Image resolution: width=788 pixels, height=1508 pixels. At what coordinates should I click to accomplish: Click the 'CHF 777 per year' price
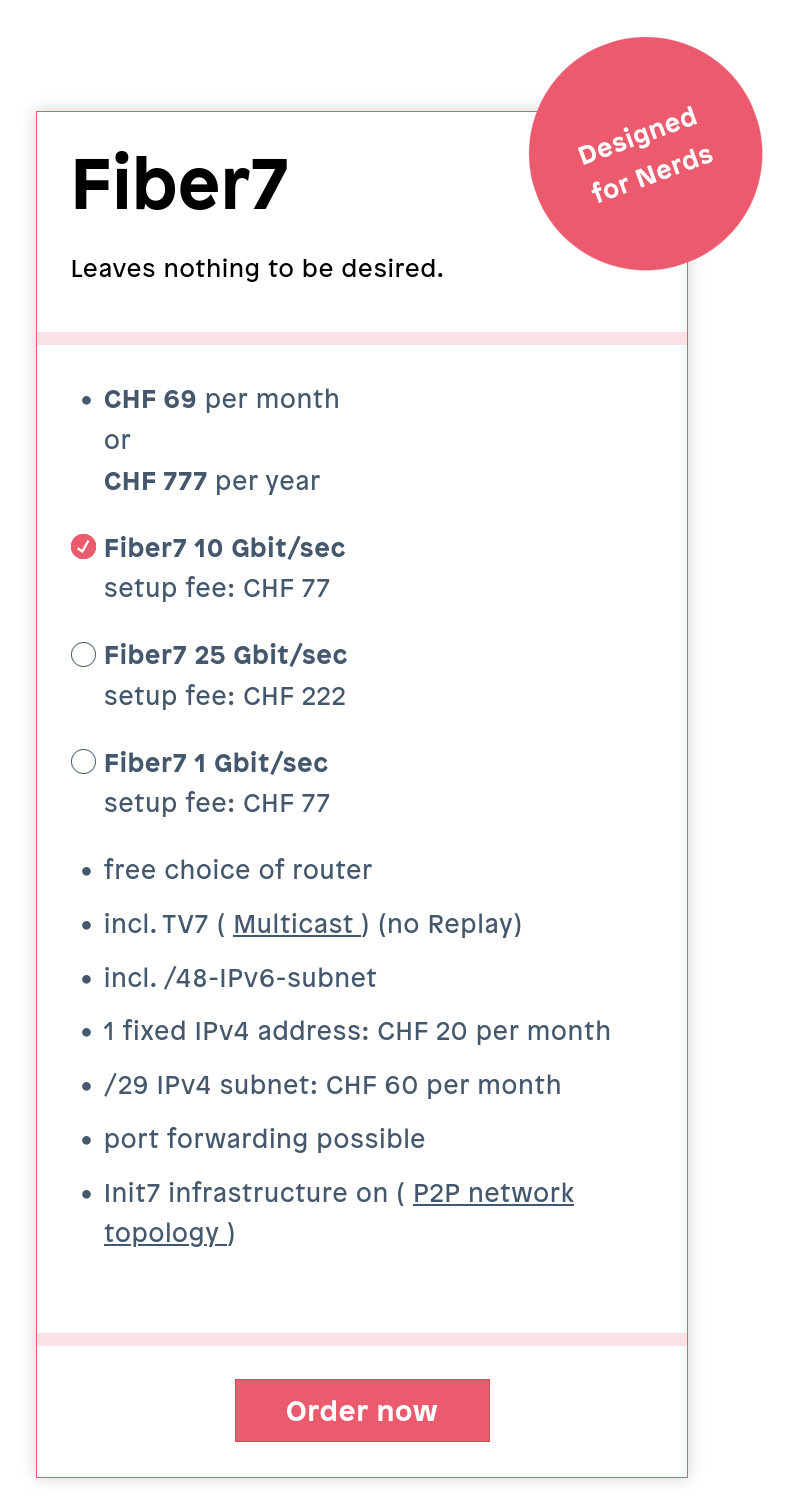(x=212, y=481)
